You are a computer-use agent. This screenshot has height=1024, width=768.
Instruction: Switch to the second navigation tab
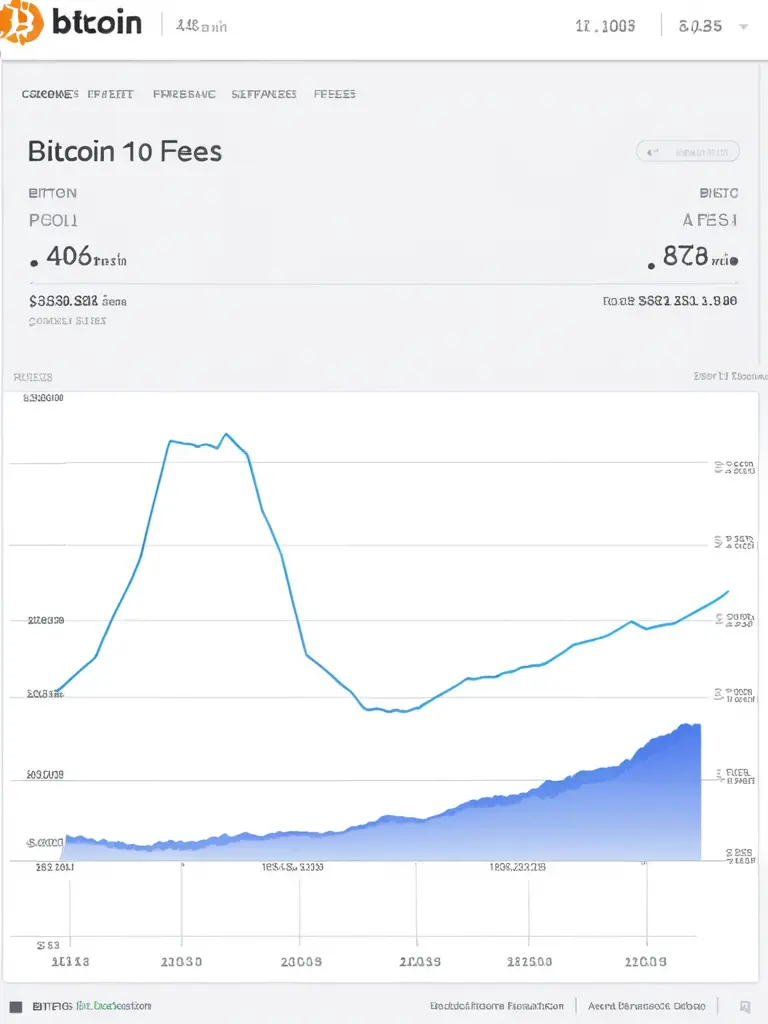(x=110, y=94)
